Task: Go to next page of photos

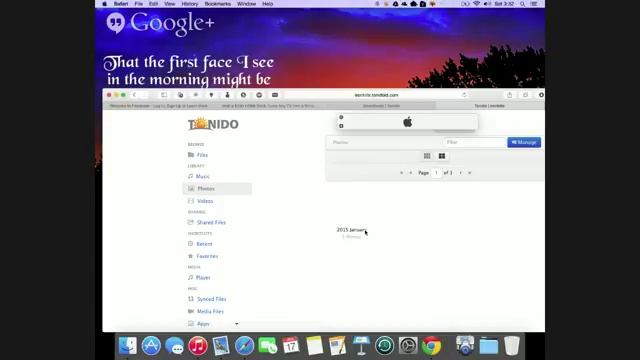Action: pos(461,173)
